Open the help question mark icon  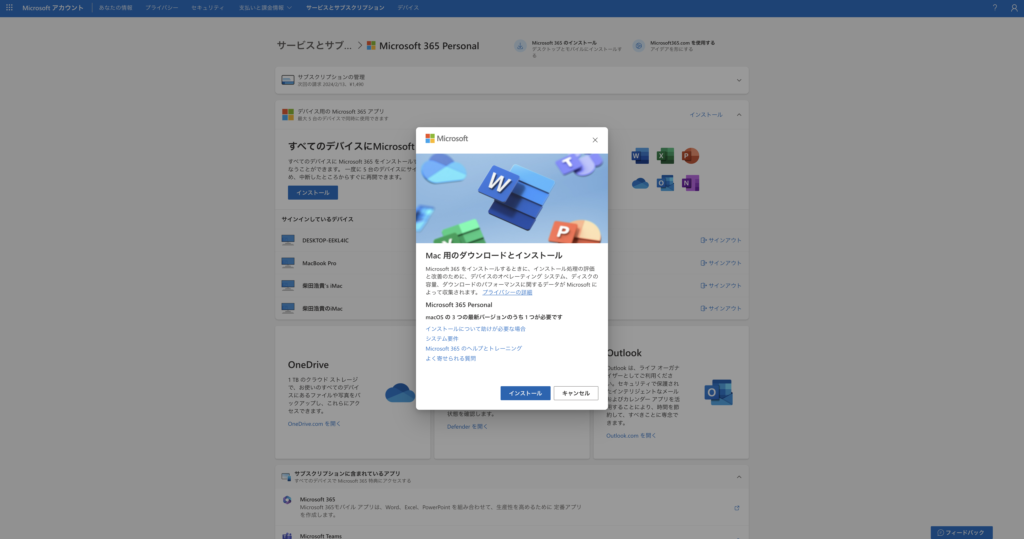tap(995, 8)
